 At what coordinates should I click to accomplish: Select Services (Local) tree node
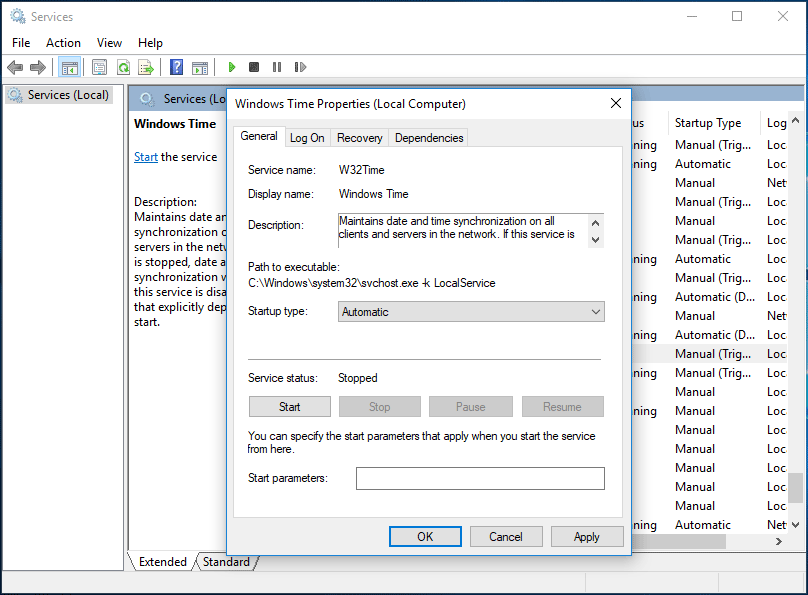59,95
